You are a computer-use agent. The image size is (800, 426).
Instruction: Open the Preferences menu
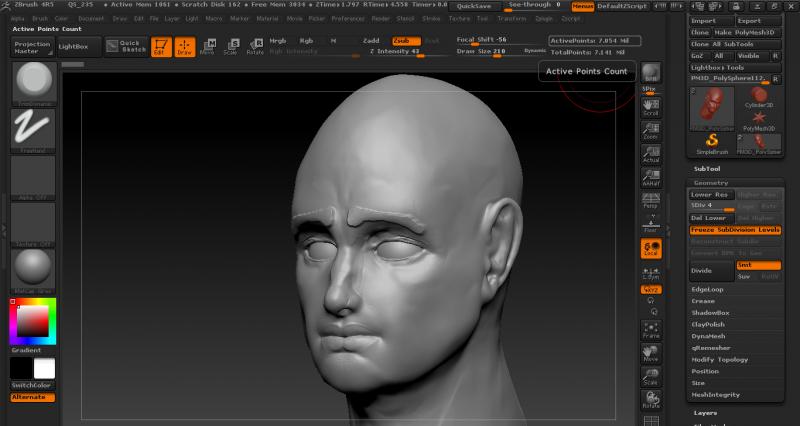pyautogui.click(x=348, y=18)
